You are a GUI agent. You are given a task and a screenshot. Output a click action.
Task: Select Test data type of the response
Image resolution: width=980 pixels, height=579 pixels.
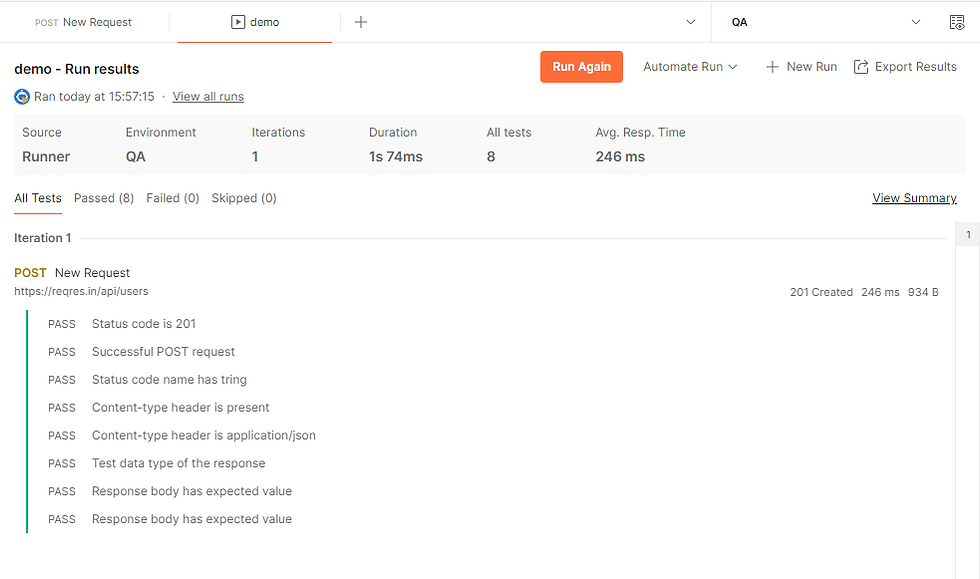179,463
